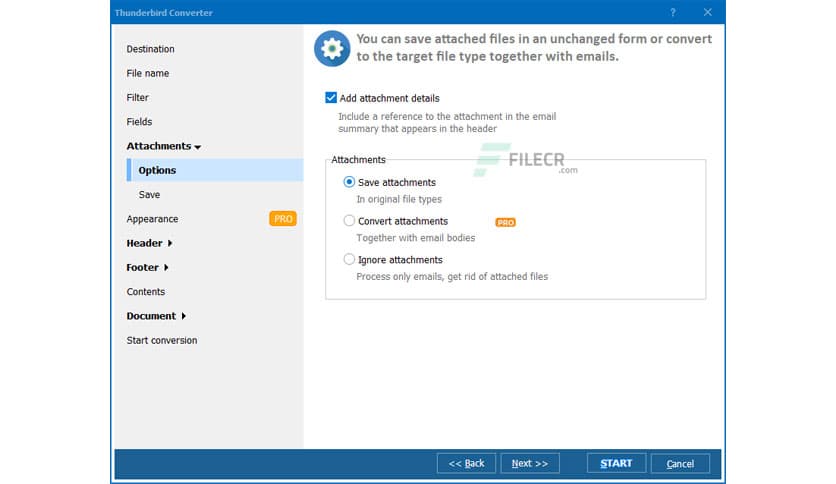Viewport: 836px width, 484px height.
Task: Go to the File name page
Action: 148,73
